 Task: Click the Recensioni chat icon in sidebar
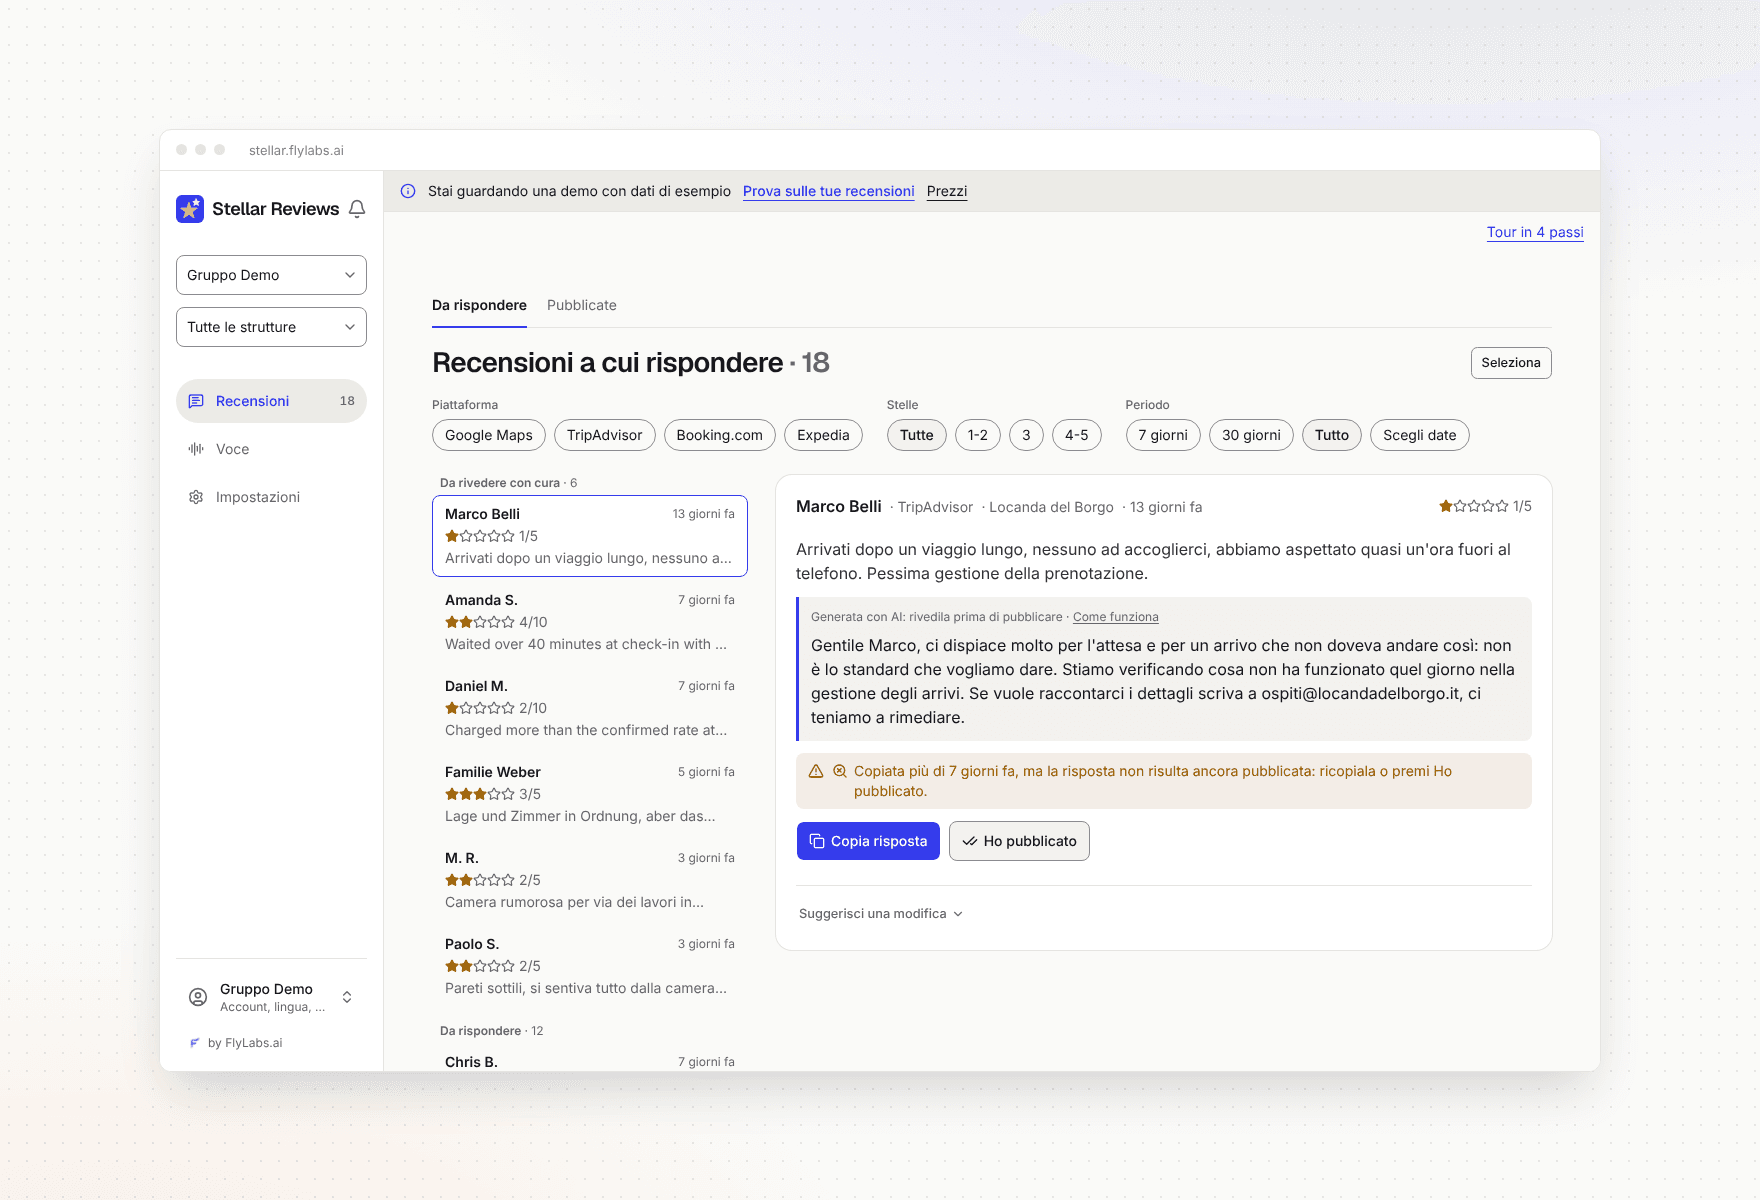tap(196, 401)
